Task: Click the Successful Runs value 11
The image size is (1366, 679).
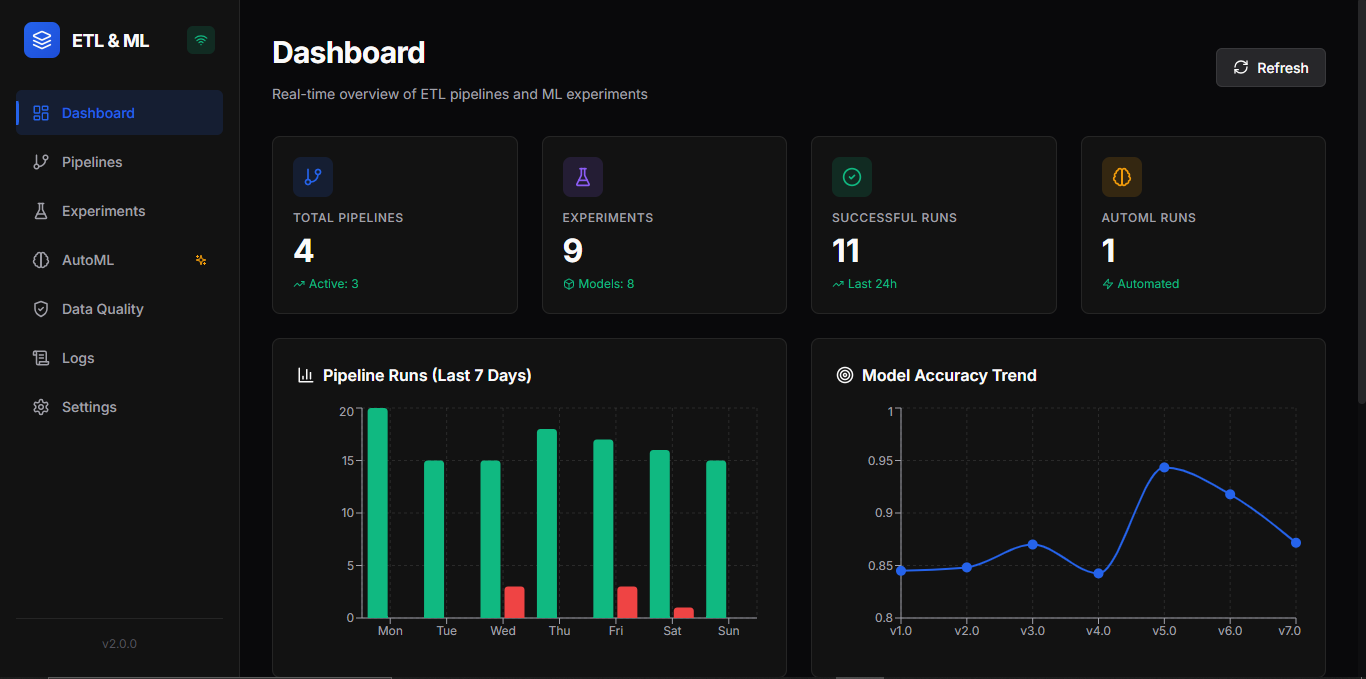Action: point(846,250)
